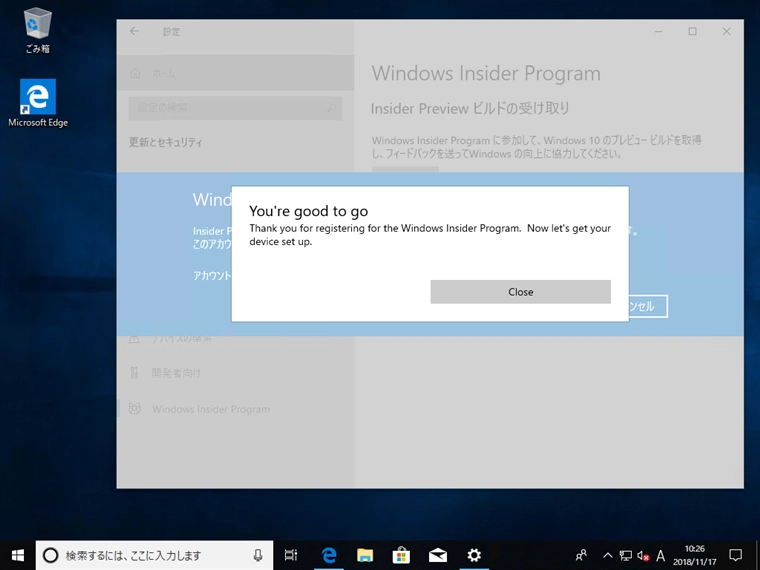This screenshot has width=760, height=570.
Task: Select 開発者向け in Settings sidebar
Action: (235, 373)
